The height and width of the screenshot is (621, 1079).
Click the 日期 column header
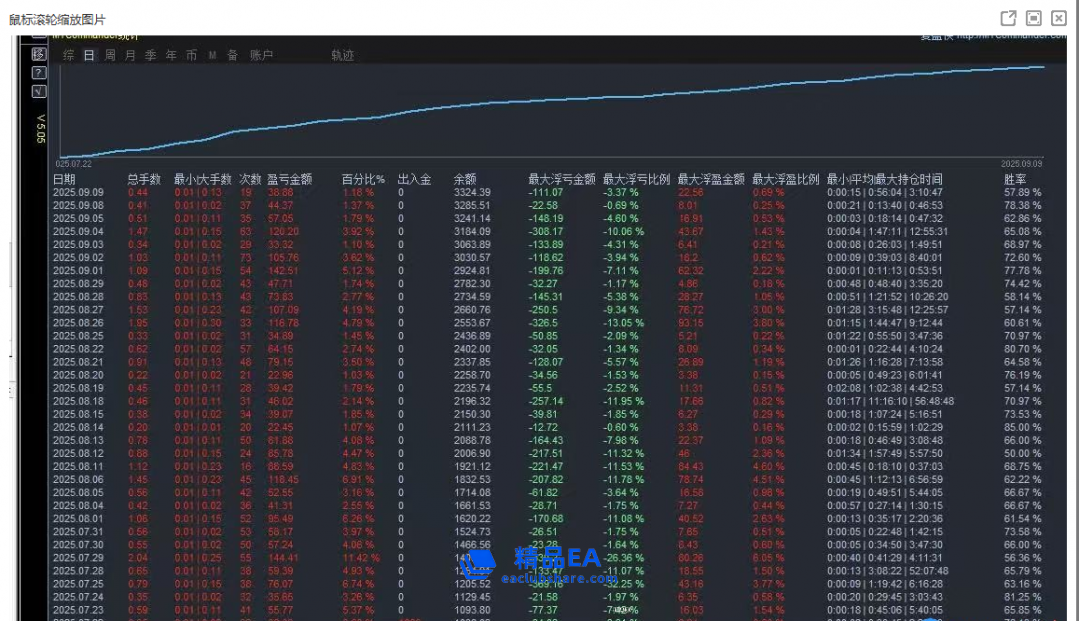64,180
